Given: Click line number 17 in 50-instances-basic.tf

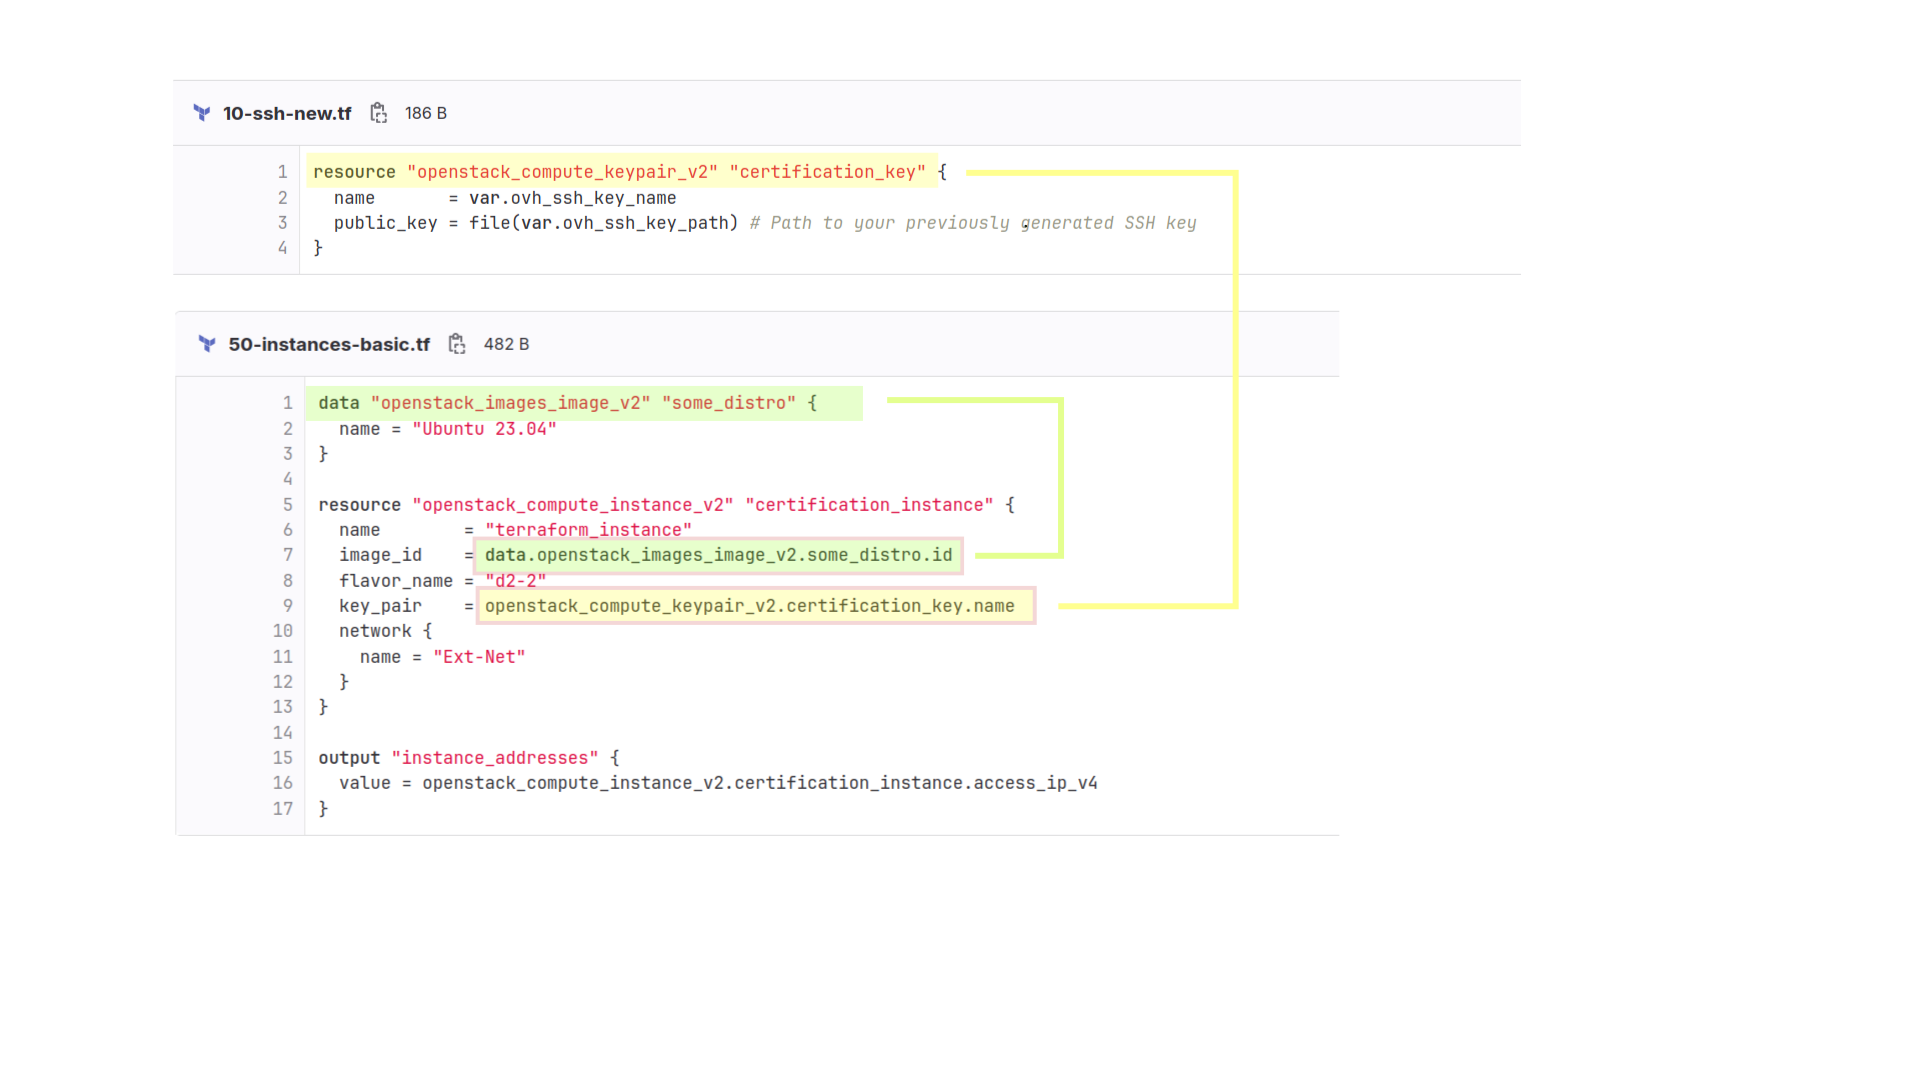Looking at the screenshot, I should point(283,808).
